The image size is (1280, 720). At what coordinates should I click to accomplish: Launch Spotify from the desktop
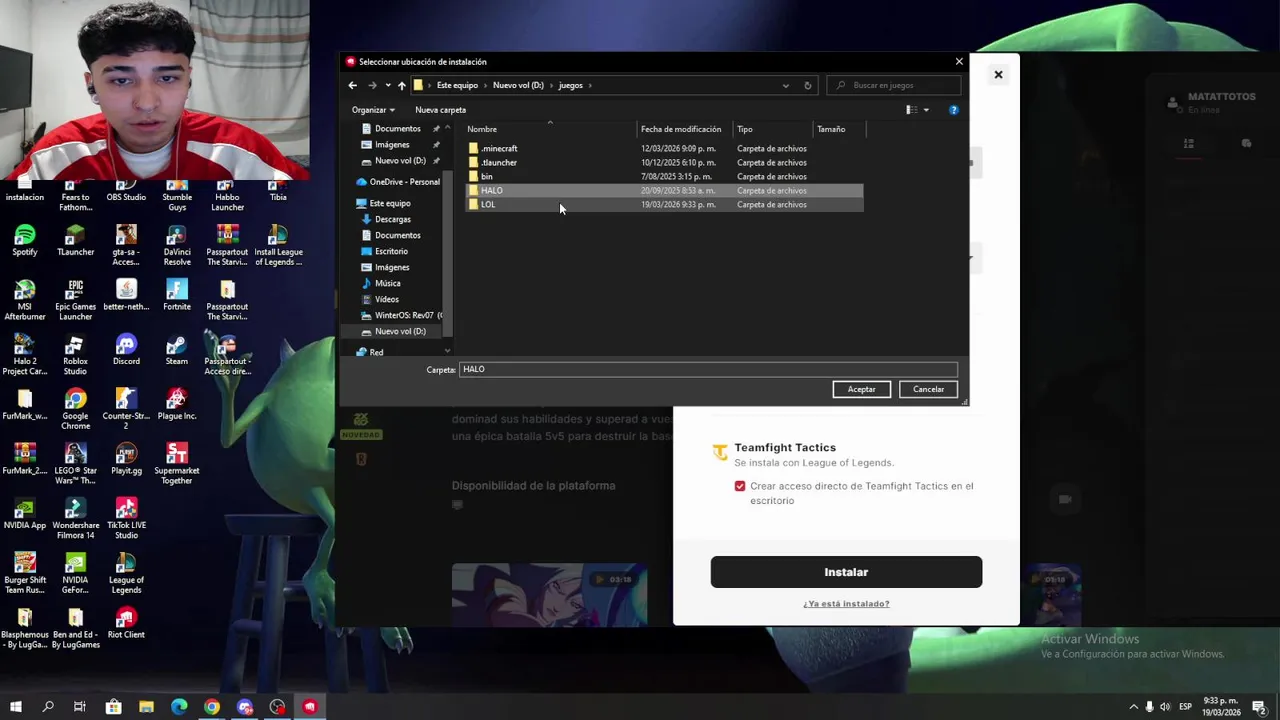[x=25, y=240]
